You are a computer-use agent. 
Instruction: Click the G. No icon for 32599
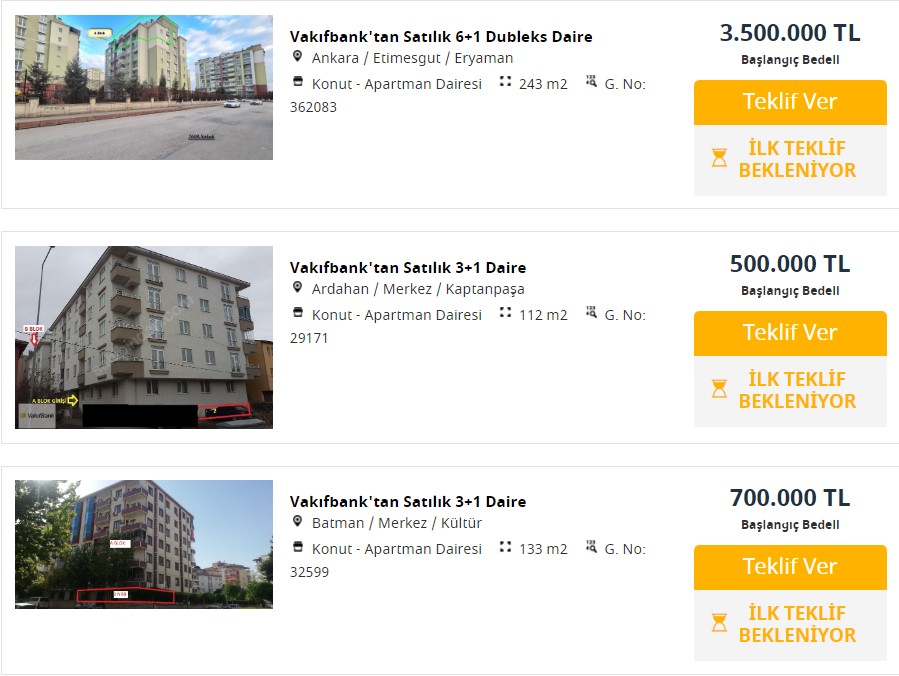pyautogui.click(x=591, y=548)
